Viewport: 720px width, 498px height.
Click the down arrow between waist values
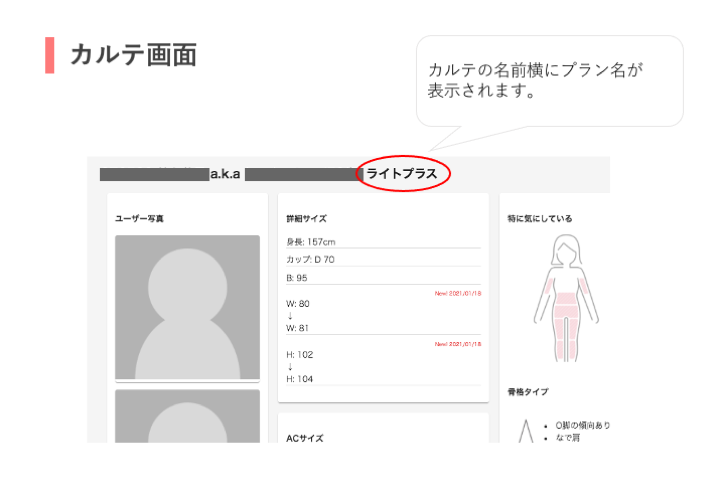point(290,315)
